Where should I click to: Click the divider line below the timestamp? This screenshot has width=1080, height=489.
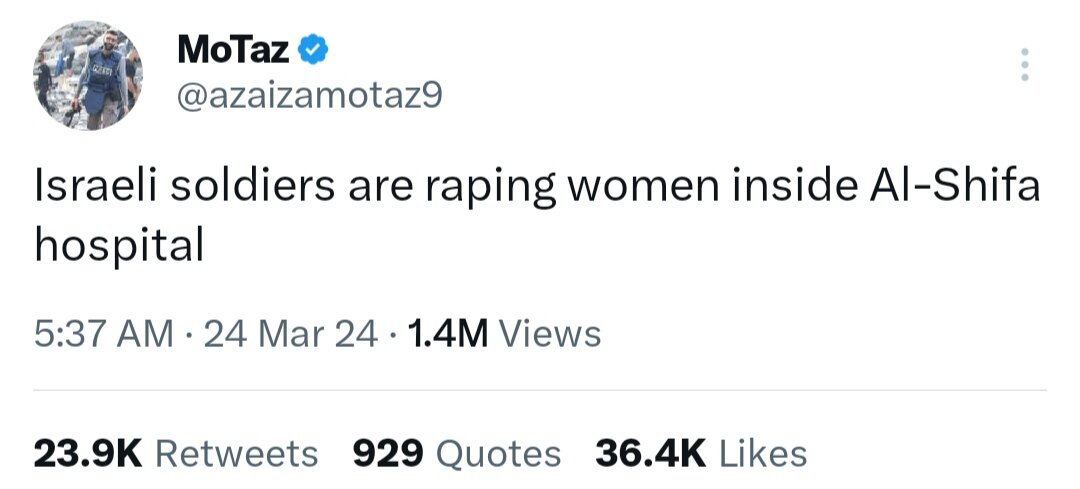pyautogui.click(x=540, y=390)
